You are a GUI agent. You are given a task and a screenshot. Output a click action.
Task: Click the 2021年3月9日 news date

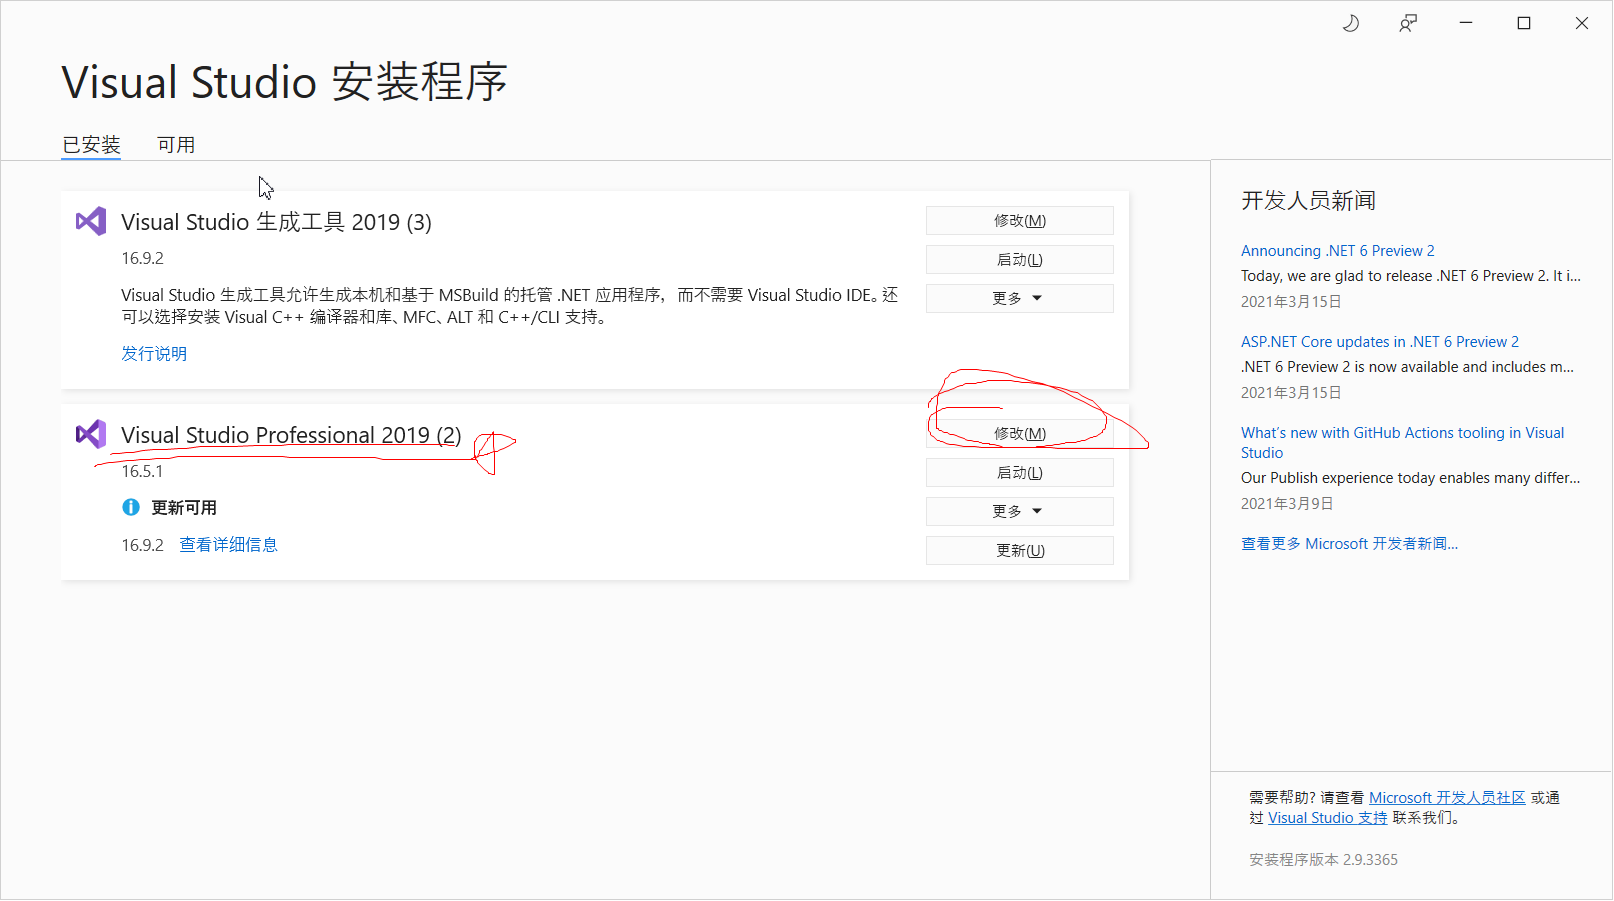tap(1287, 503)
